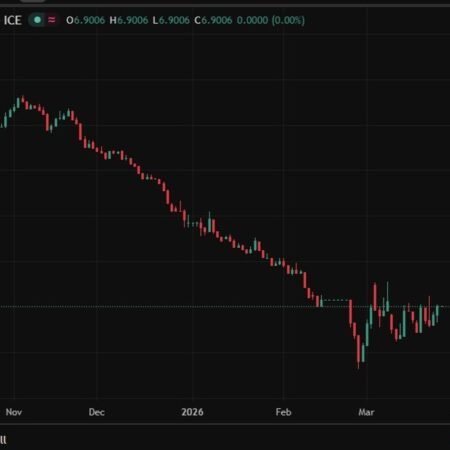Click the percent change (0.00%)

tap(288, 20)
